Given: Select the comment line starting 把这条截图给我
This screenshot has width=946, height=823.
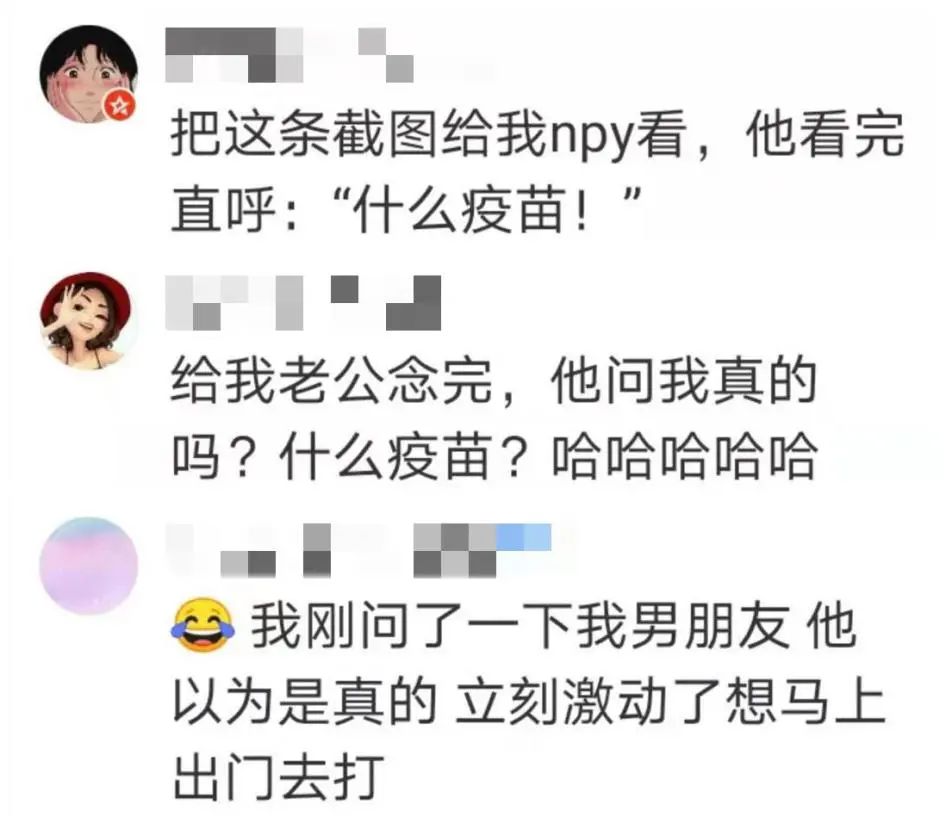Looking at the screenshot, I should coord(538,134).
